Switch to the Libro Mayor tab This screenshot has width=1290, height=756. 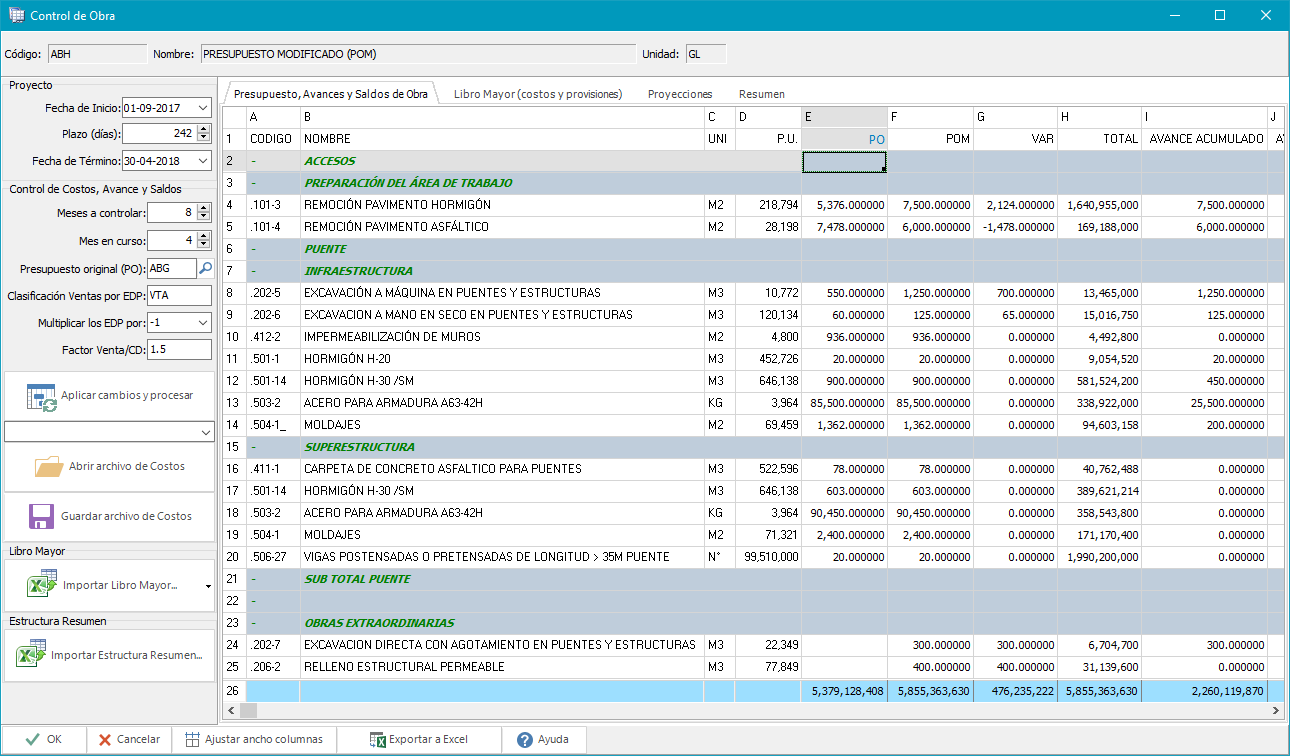[537, 94]
